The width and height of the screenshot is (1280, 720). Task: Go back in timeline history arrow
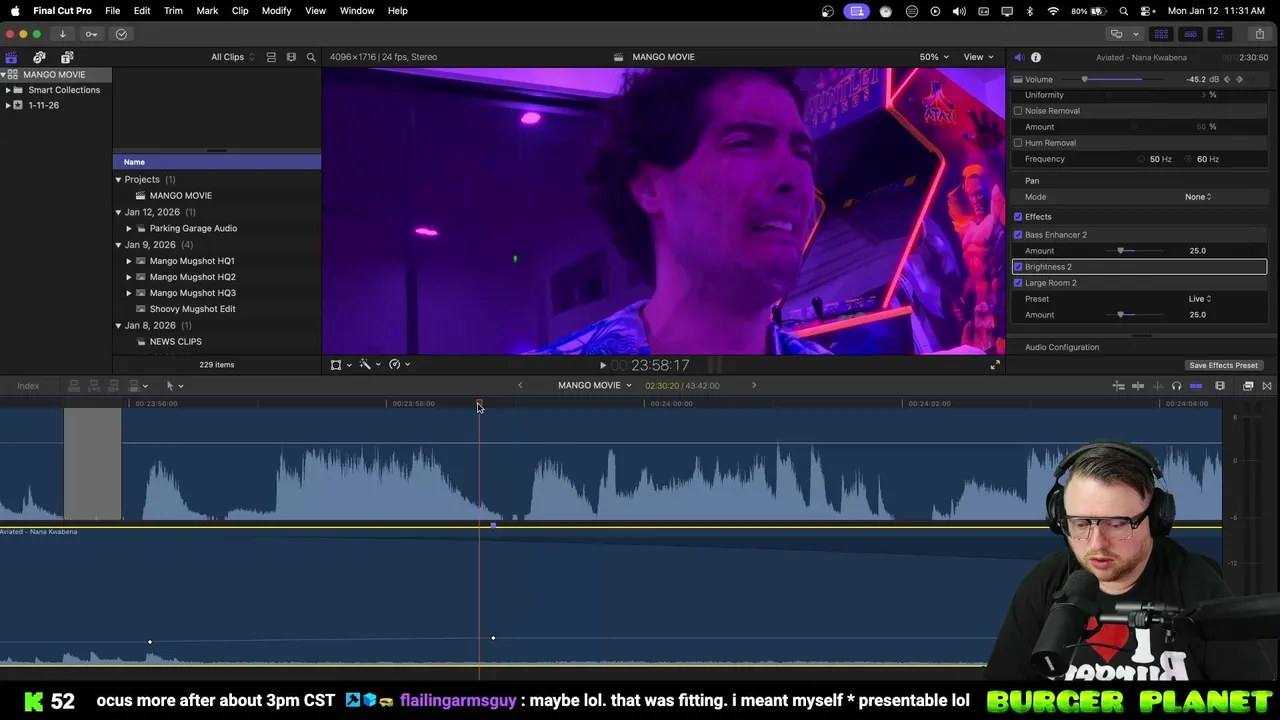[x=520, y=385]
